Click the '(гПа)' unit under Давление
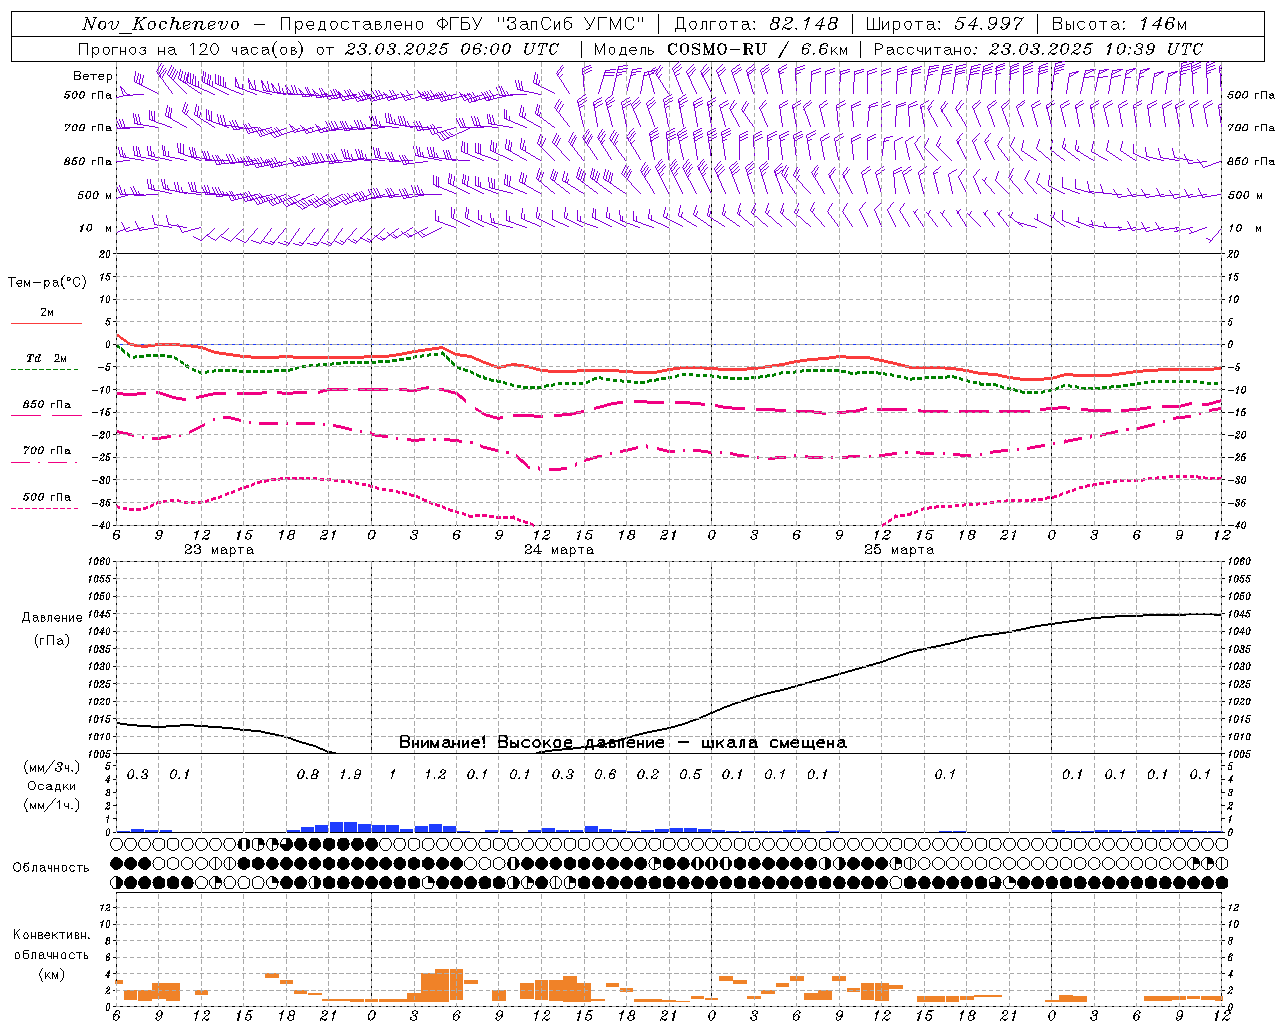Viewport: 1280px width, 1024px height. [52, 640]
